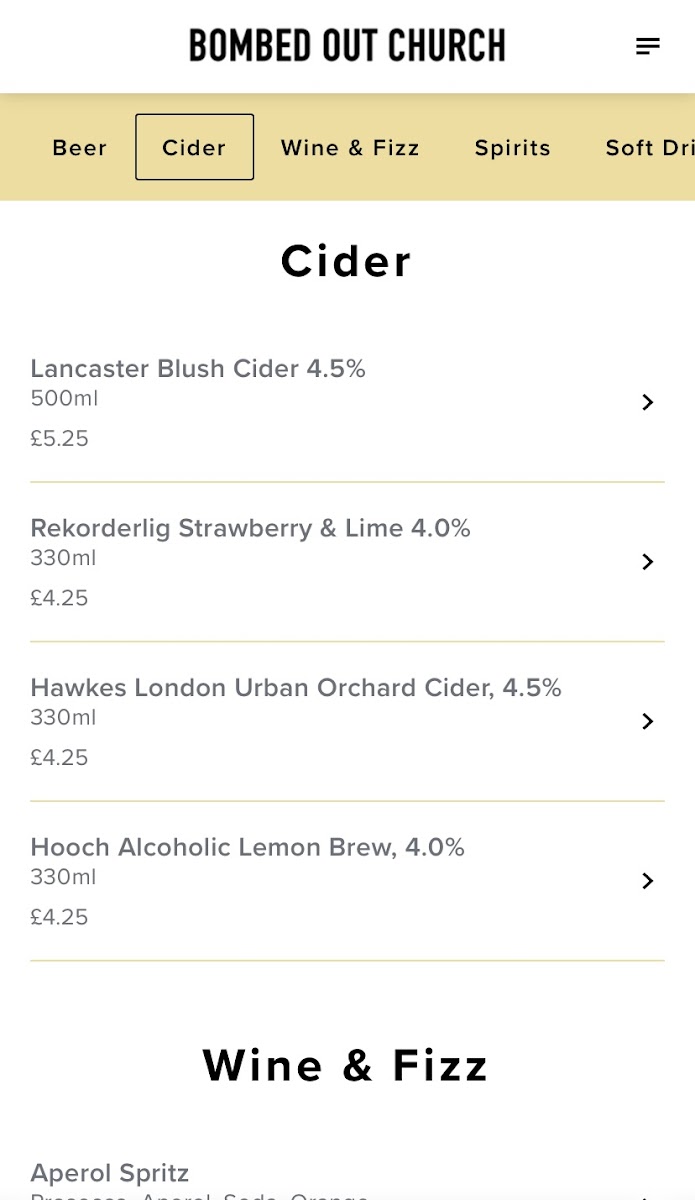Viewport: 695px width, 1200px height.
Task: Open the Aperol Spritz item
Action: coord(110,1173)
